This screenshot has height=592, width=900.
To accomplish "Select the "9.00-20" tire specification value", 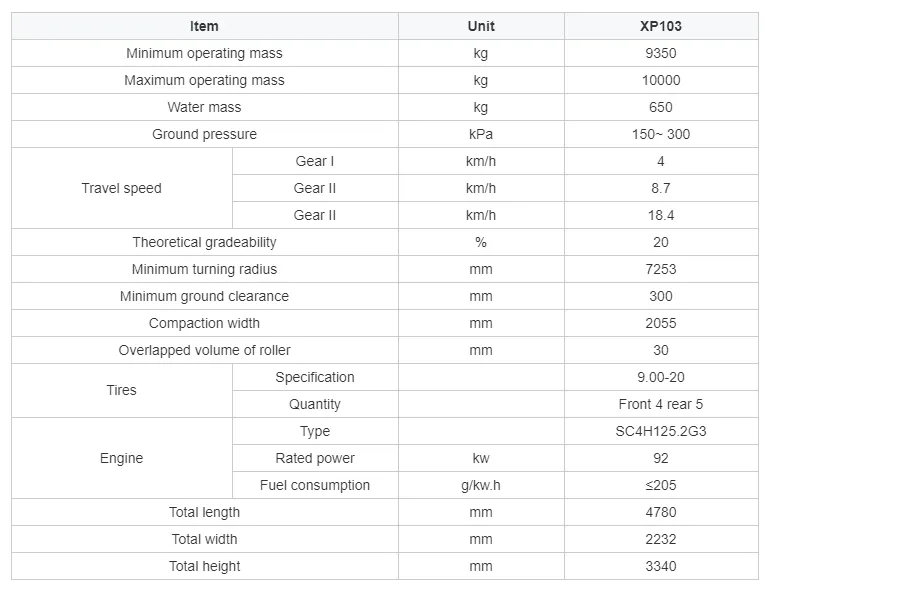I will point(661,377).
